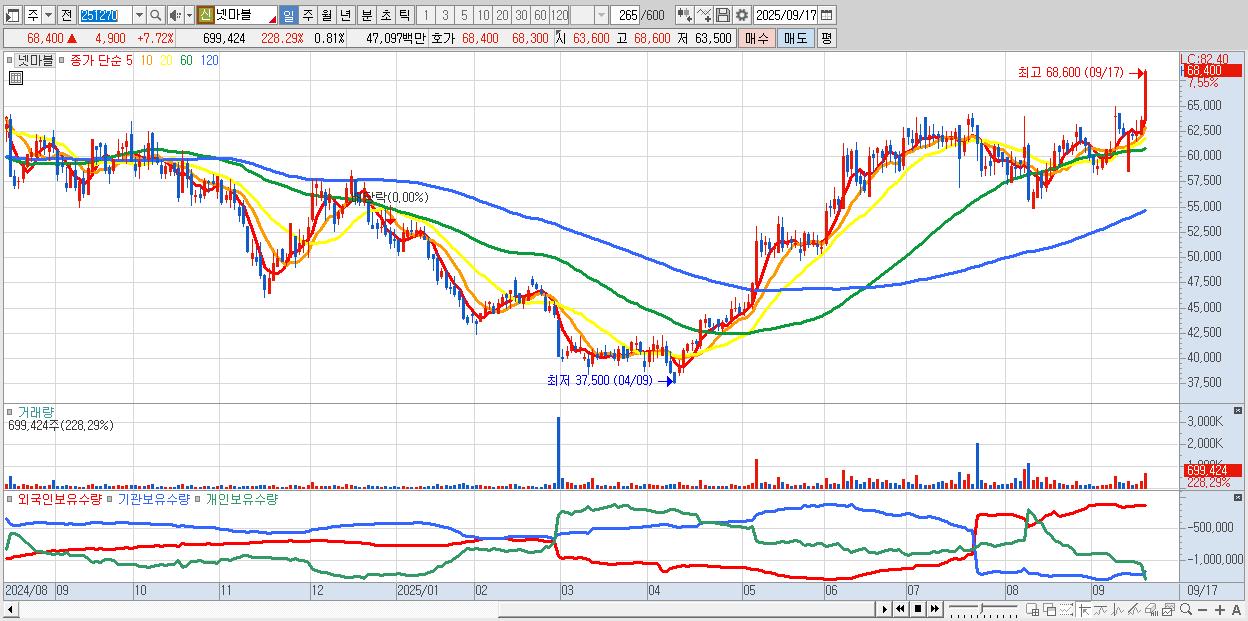Click the green 신 badge icon

pos(205,15)
